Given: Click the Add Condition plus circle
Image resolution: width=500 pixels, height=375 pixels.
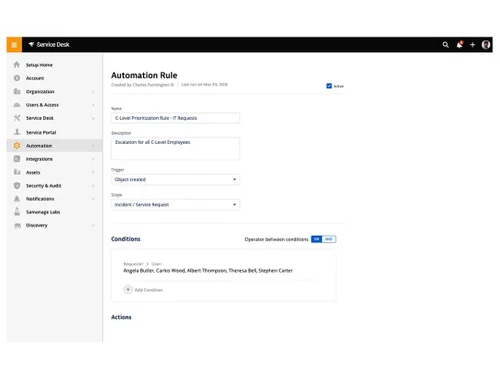Looking at the screenshot, I should pos(128,289).
